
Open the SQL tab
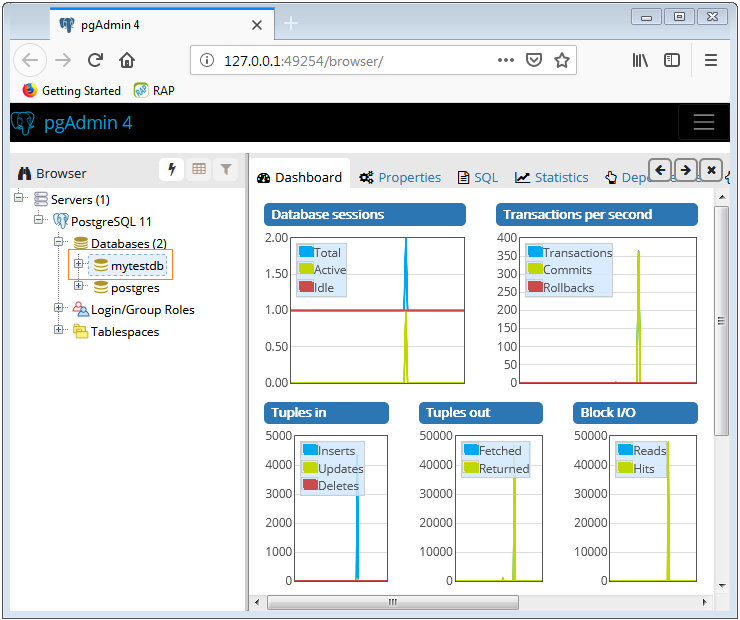tap(478, 177)
